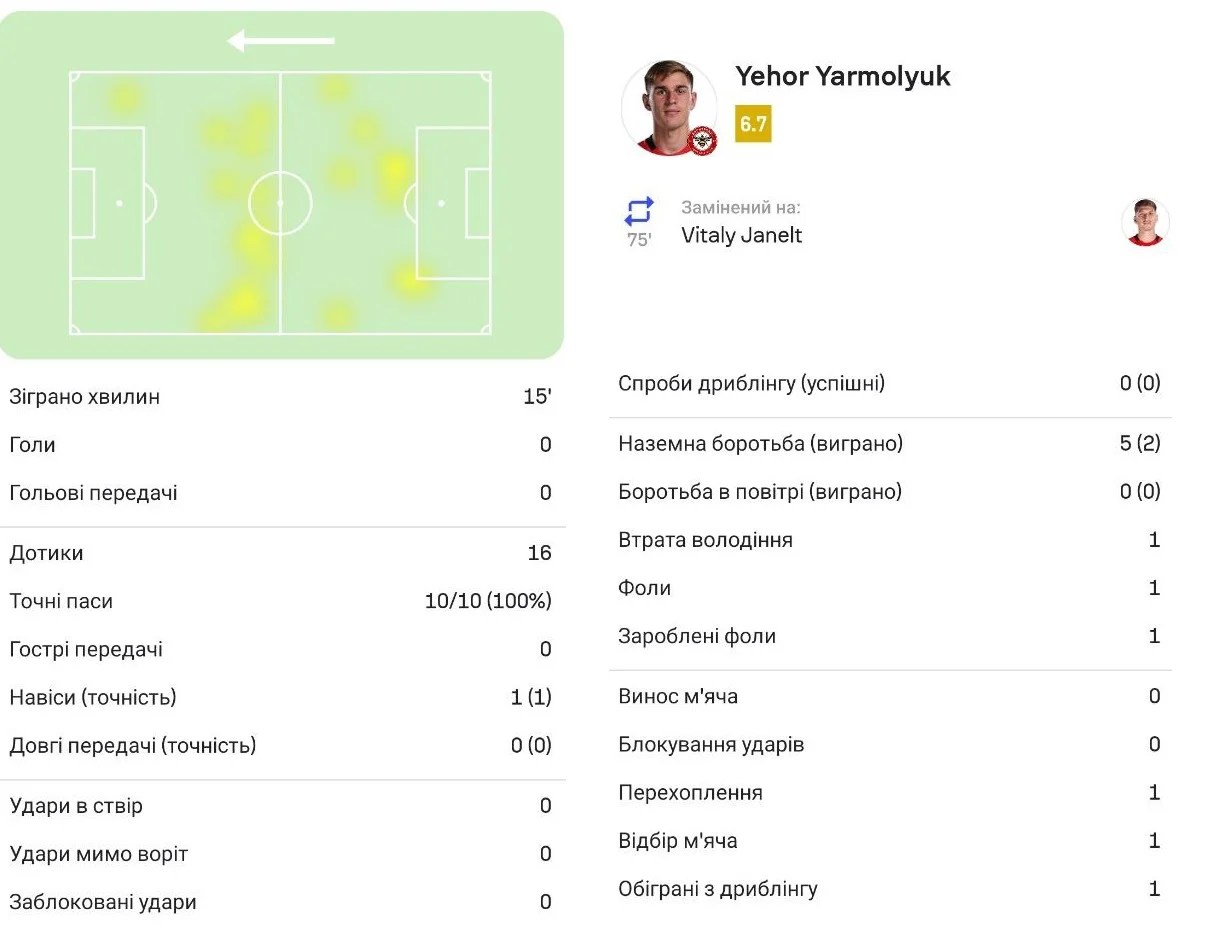Open Vitaly Janelt's small avatar
The image size is (1214, 926).
[x=1145, y=222]
